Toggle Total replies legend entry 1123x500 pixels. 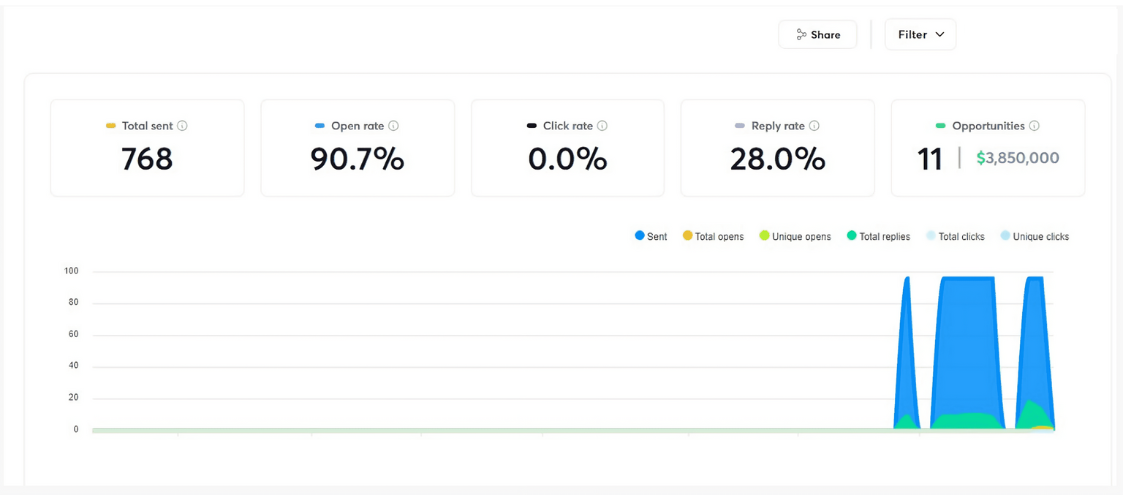[x=878, y=237]
